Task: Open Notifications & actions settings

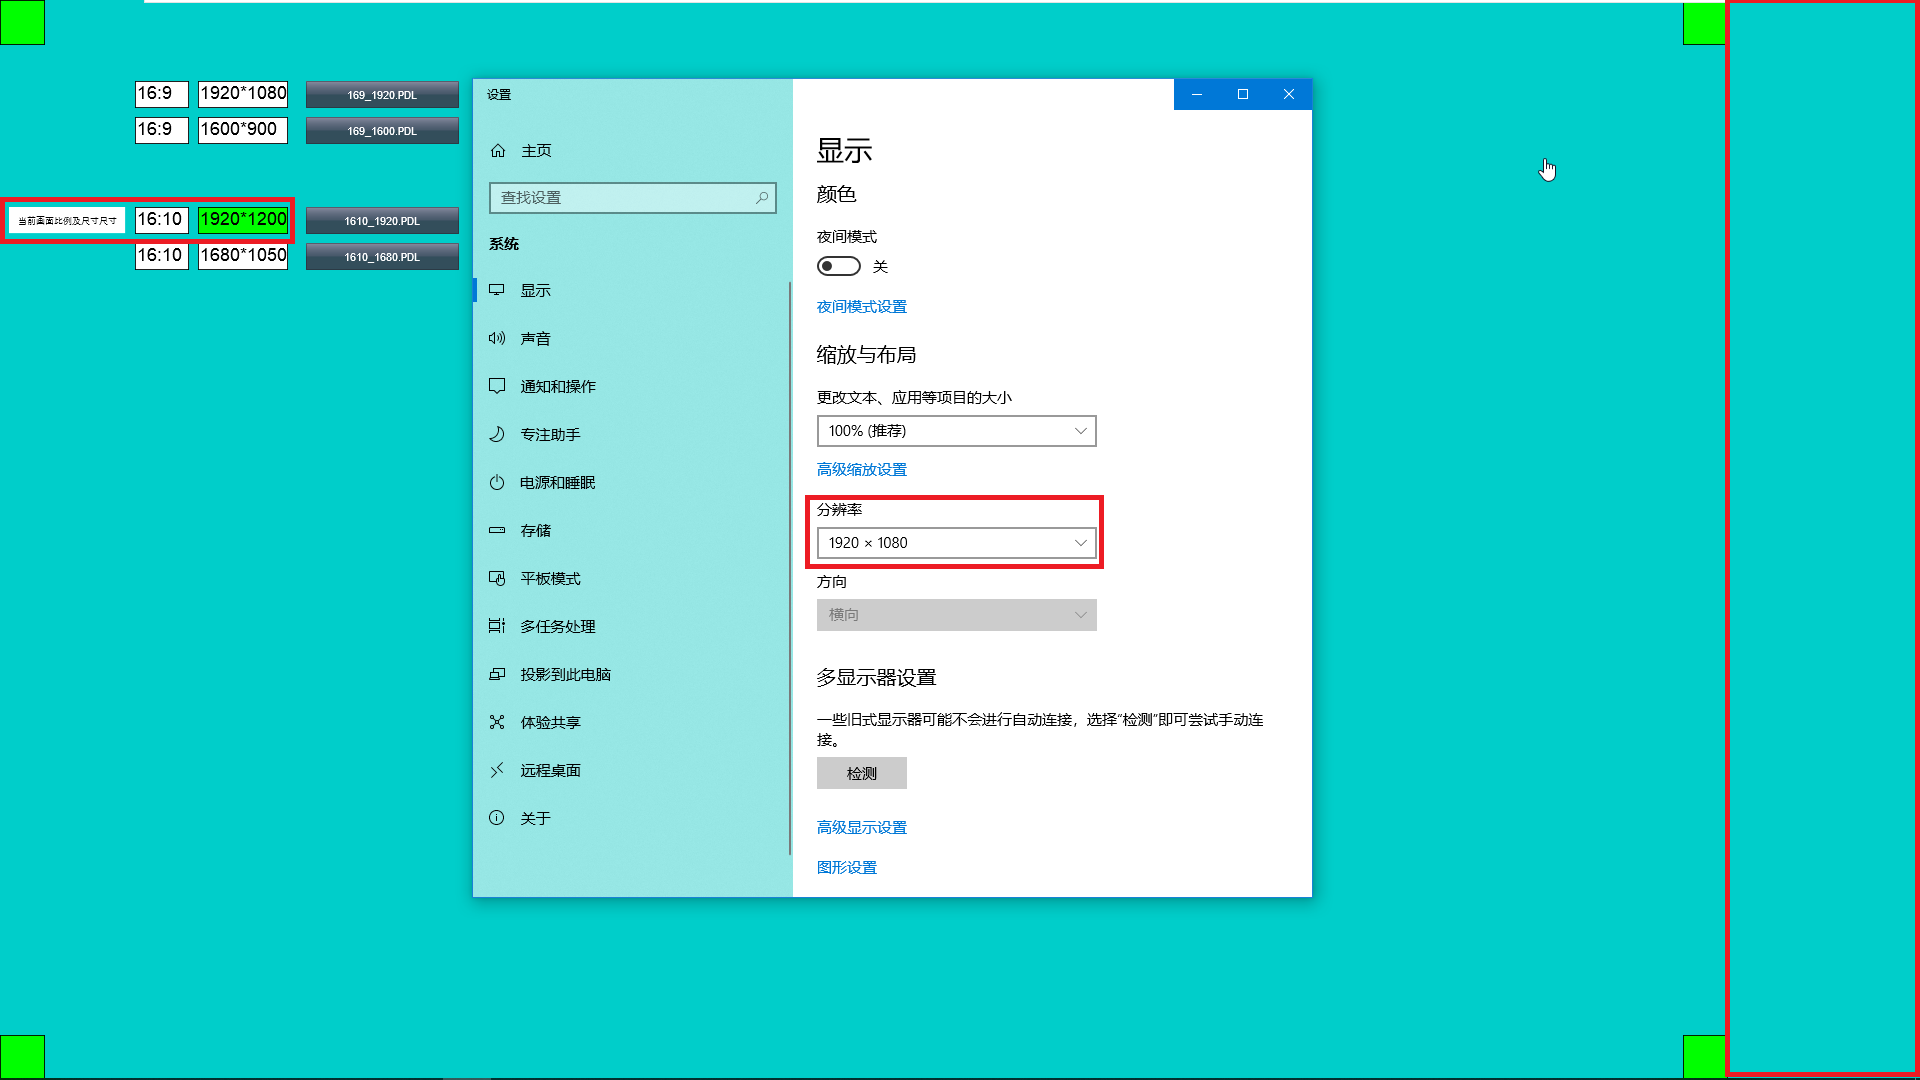Action: point(557,387)
